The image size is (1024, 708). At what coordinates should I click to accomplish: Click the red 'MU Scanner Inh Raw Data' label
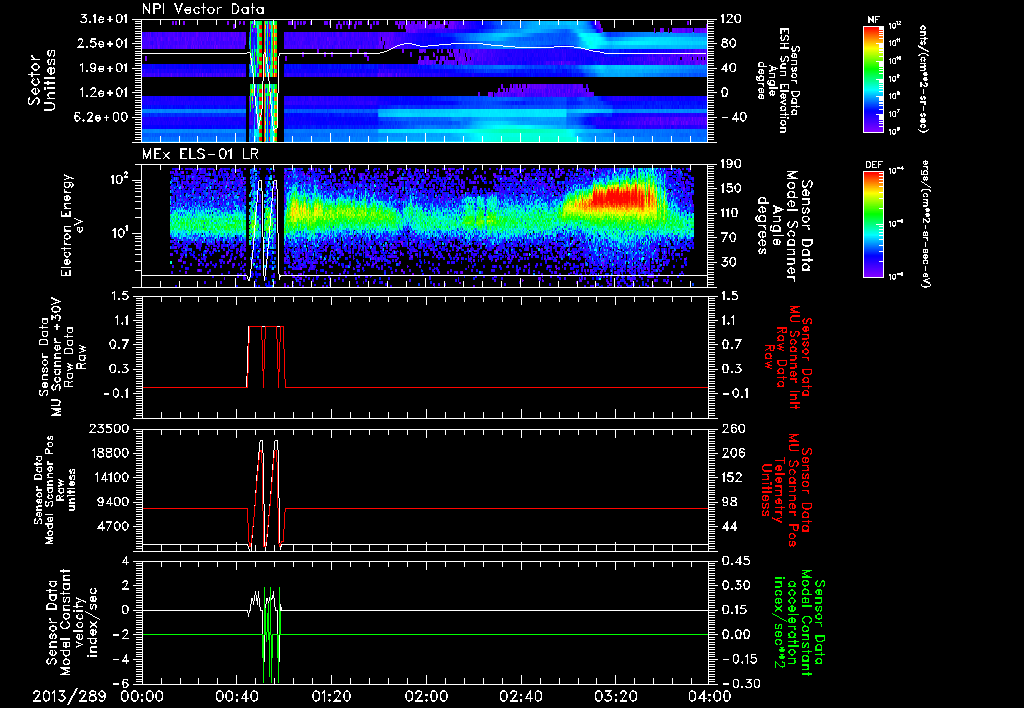tap(789, 357)
